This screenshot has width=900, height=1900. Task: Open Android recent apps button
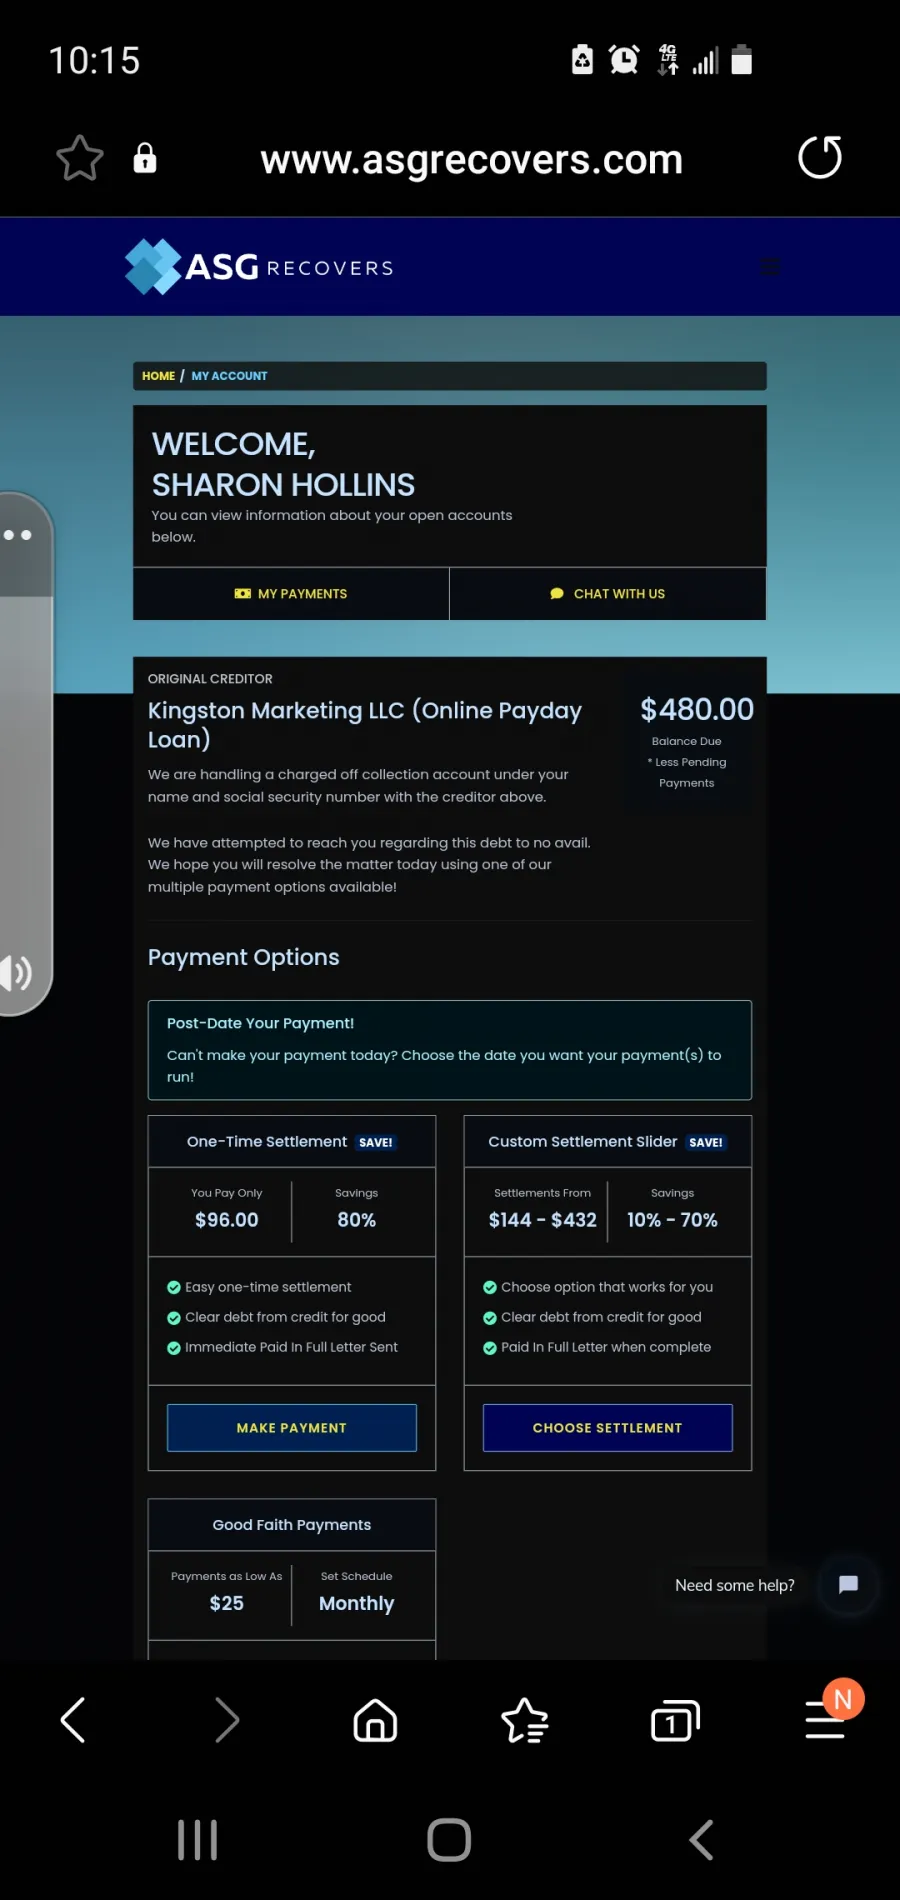197,1840
